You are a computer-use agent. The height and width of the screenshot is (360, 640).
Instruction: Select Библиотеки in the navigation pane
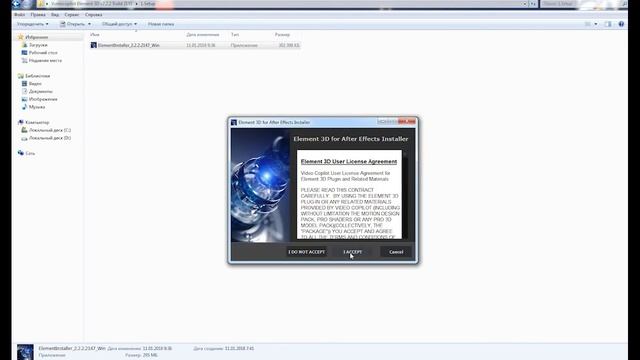click(x=38, y=76)
